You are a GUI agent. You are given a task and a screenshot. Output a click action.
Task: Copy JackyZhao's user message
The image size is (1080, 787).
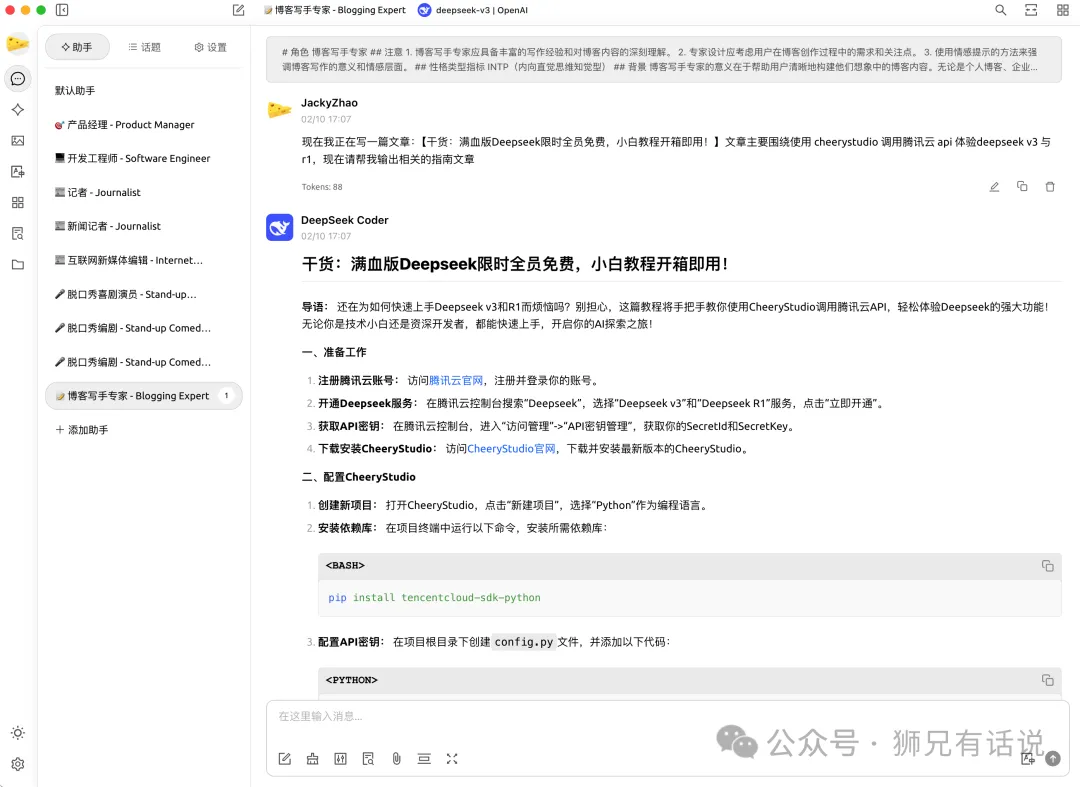click(x=1022, y=187)
